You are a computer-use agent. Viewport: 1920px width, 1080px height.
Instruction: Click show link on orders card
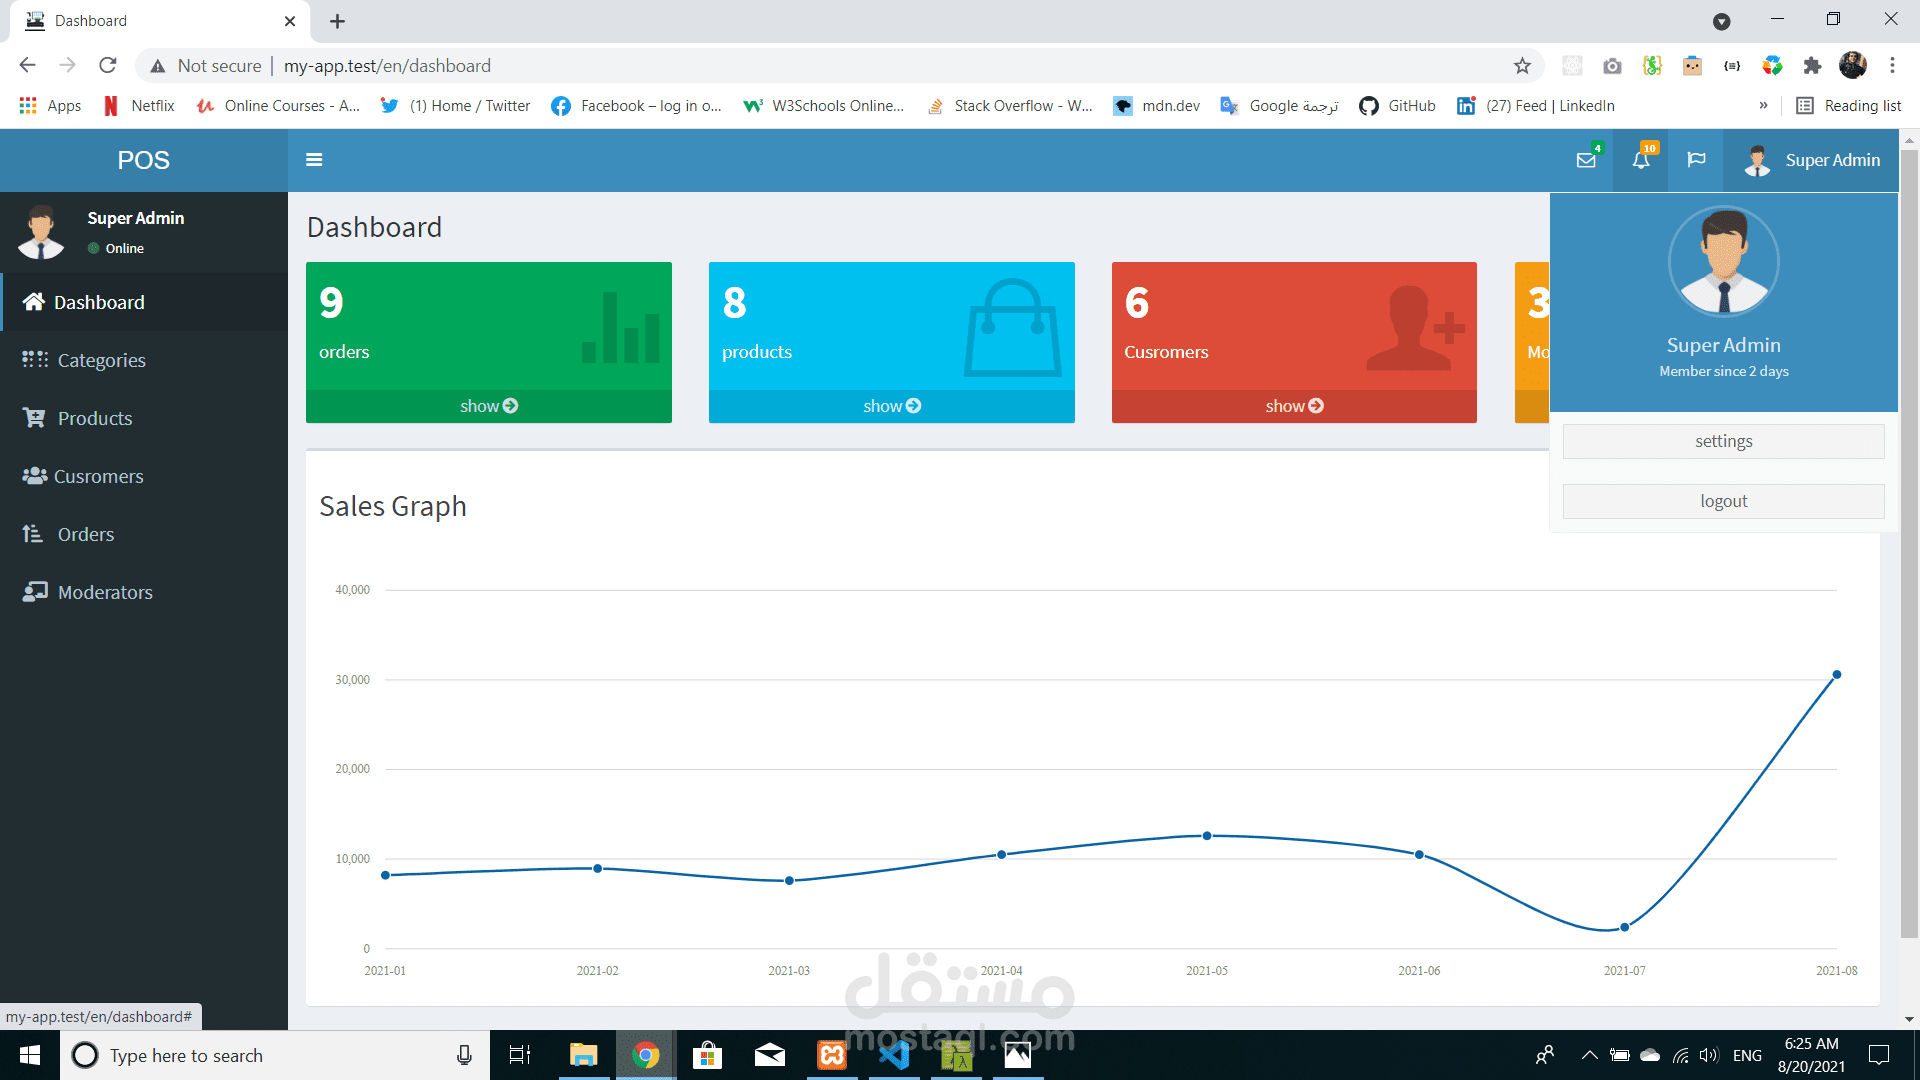pyautogui.click(x=488, y=406)
